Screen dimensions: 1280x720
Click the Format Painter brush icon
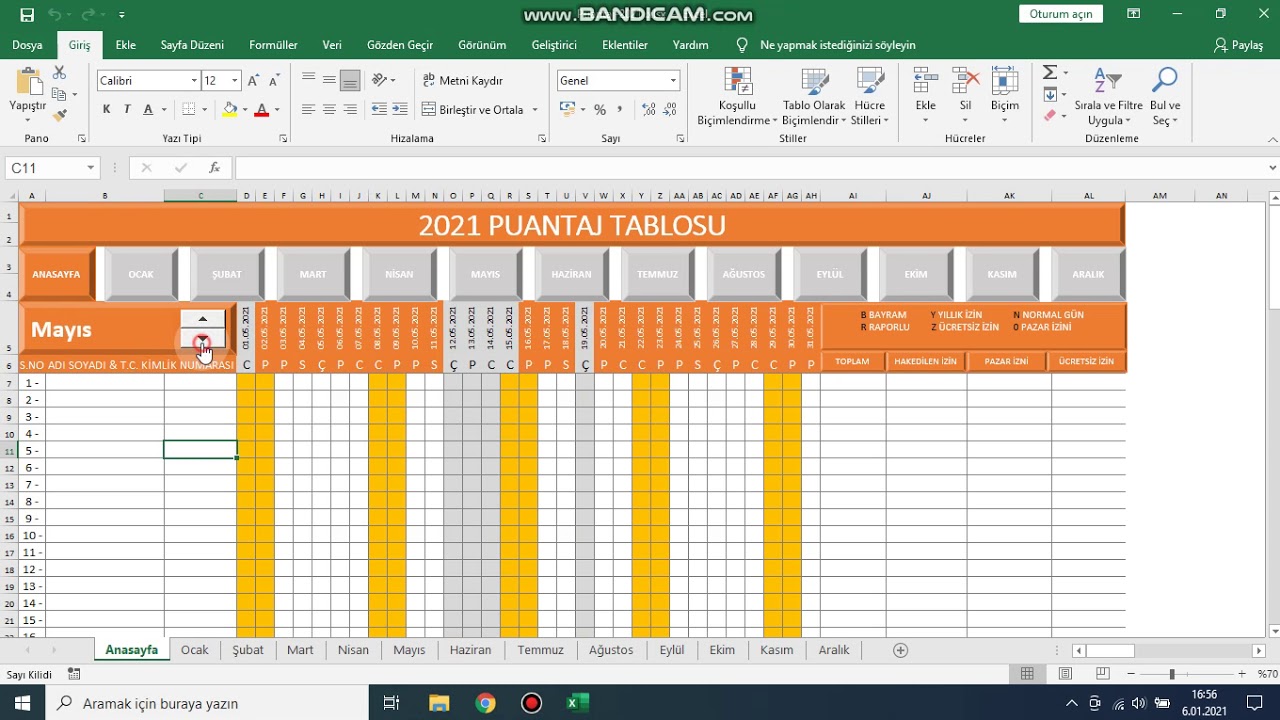pos(59,115)
